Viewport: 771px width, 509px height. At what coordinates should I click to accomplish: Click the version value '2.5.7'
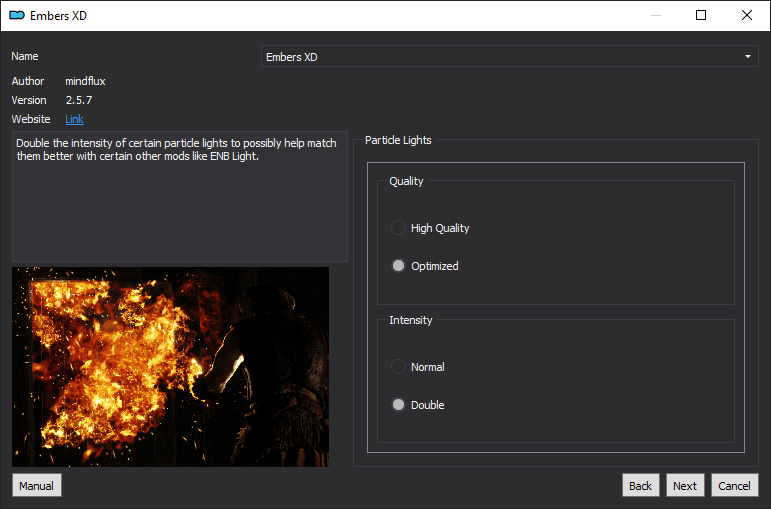tap(79, 100)
